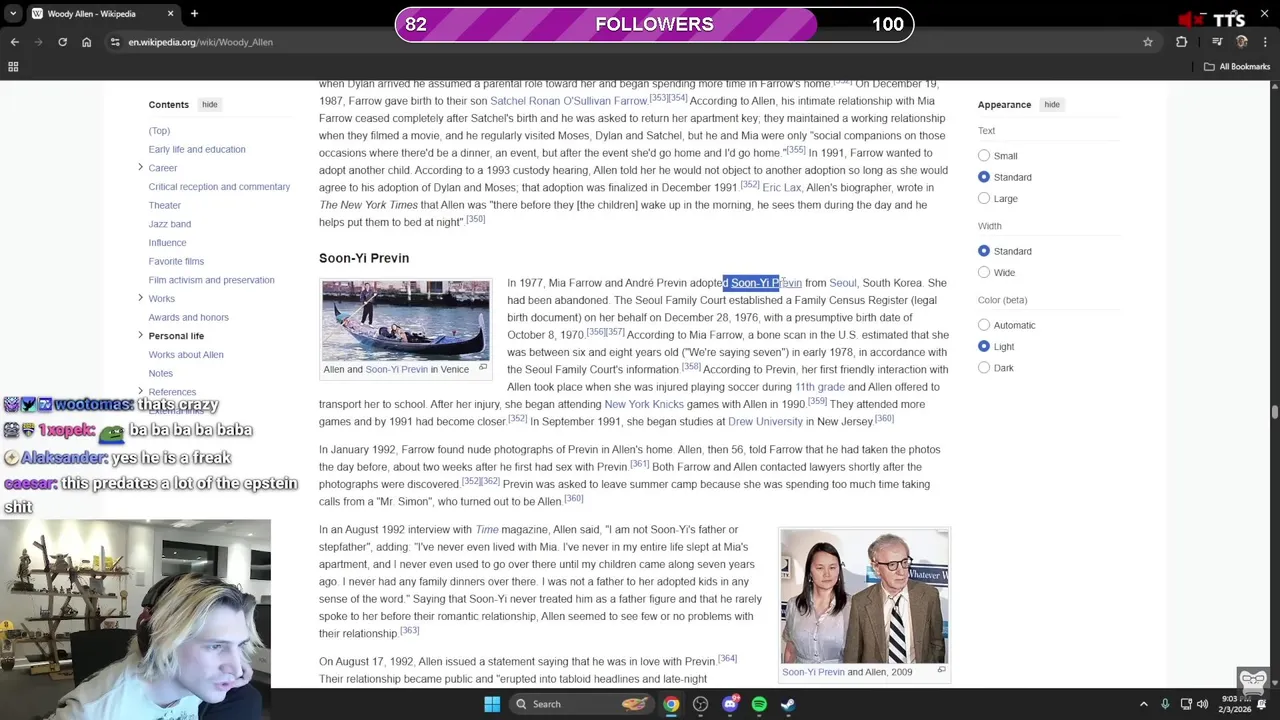The image size is (1280, 720).
Task: Go to Awards and honors section
Action: click(x=189, y=317)
